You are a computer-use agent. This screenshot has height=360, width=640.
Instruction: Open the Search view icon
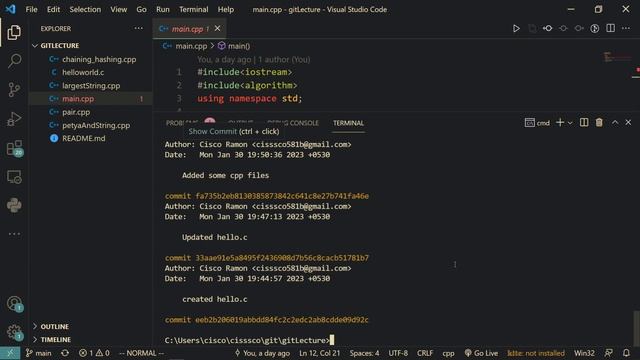tap(14, 61)
